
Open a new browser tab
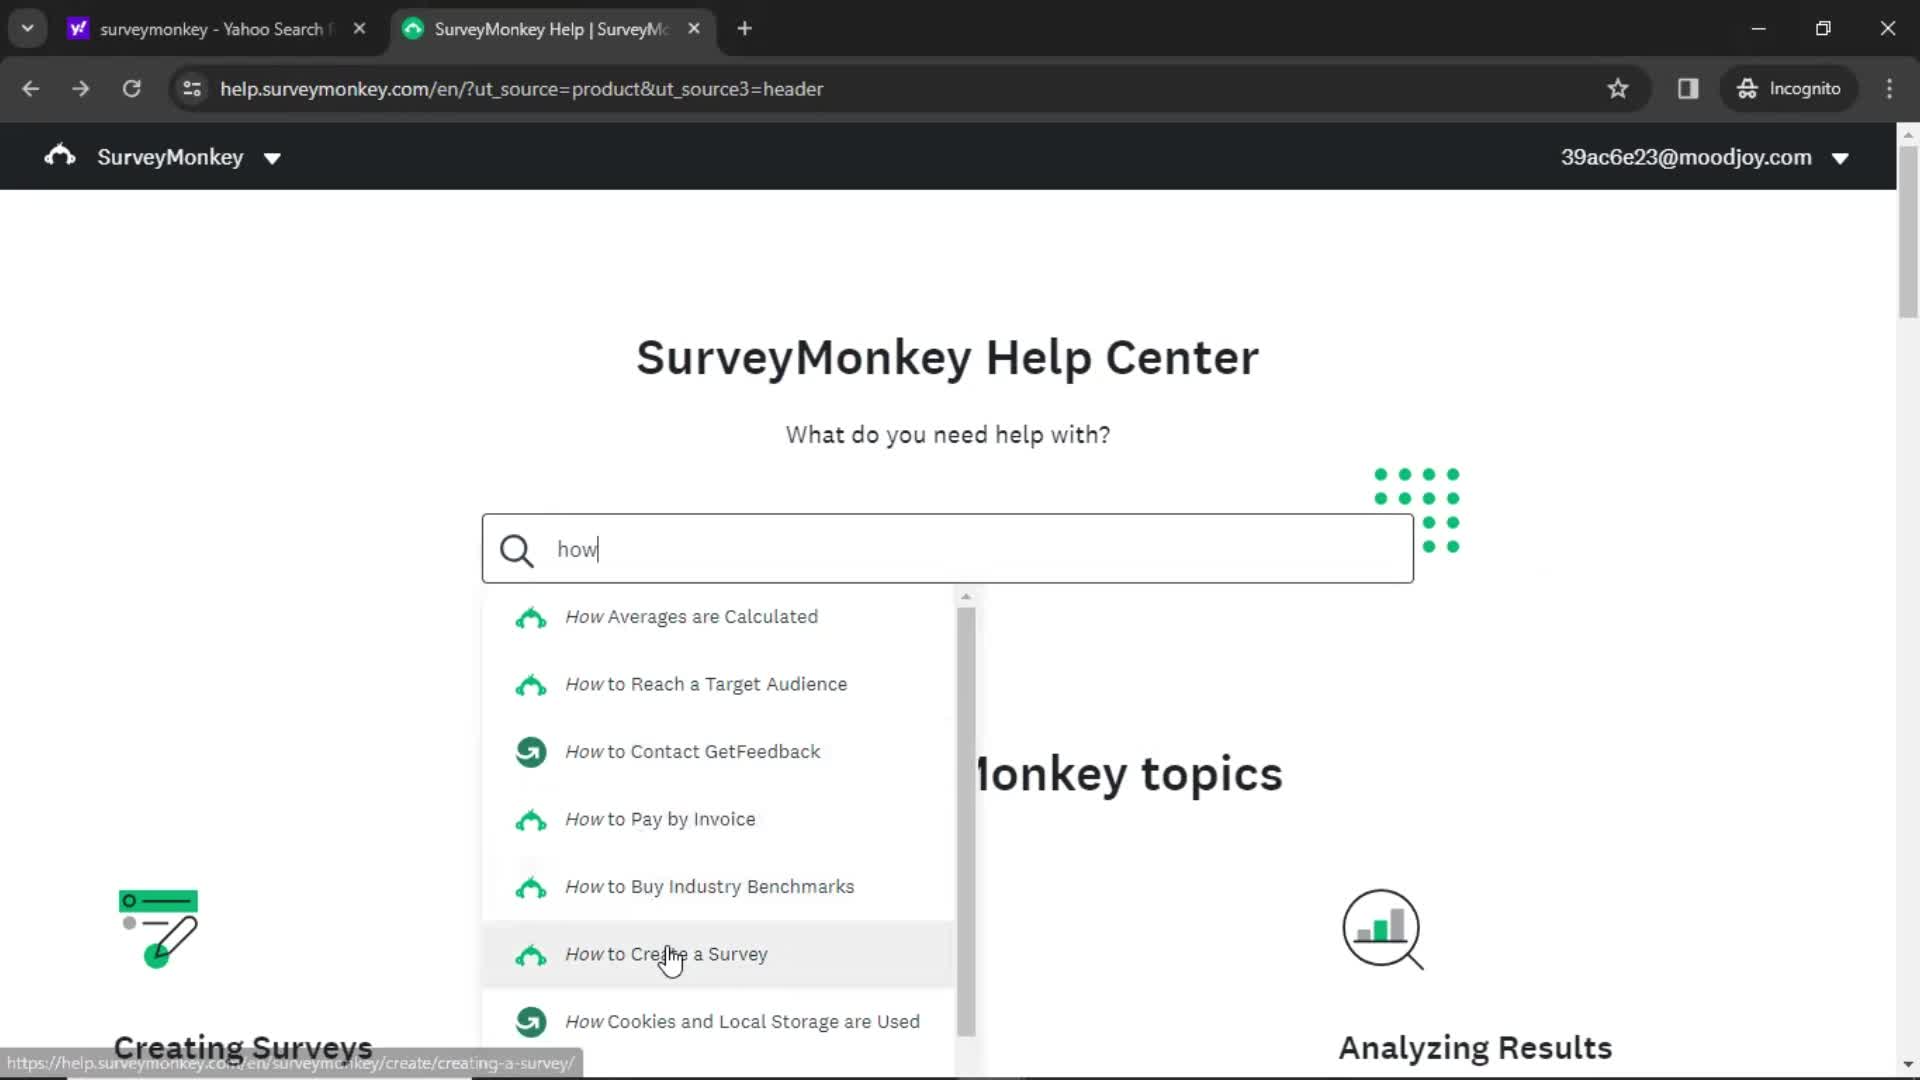(x=744, y=29)
